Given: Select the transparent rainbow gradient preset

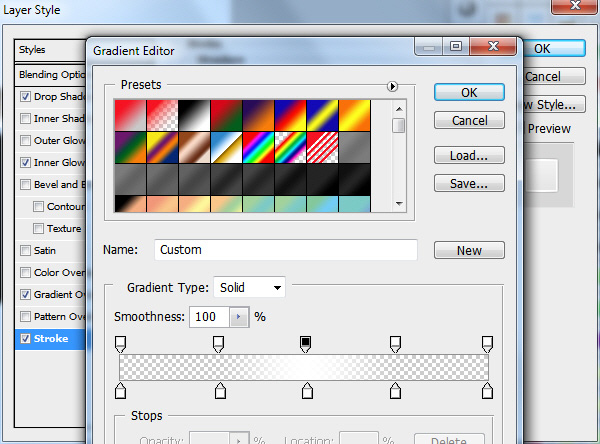Looking at the screenshot, I should (290, 147).
